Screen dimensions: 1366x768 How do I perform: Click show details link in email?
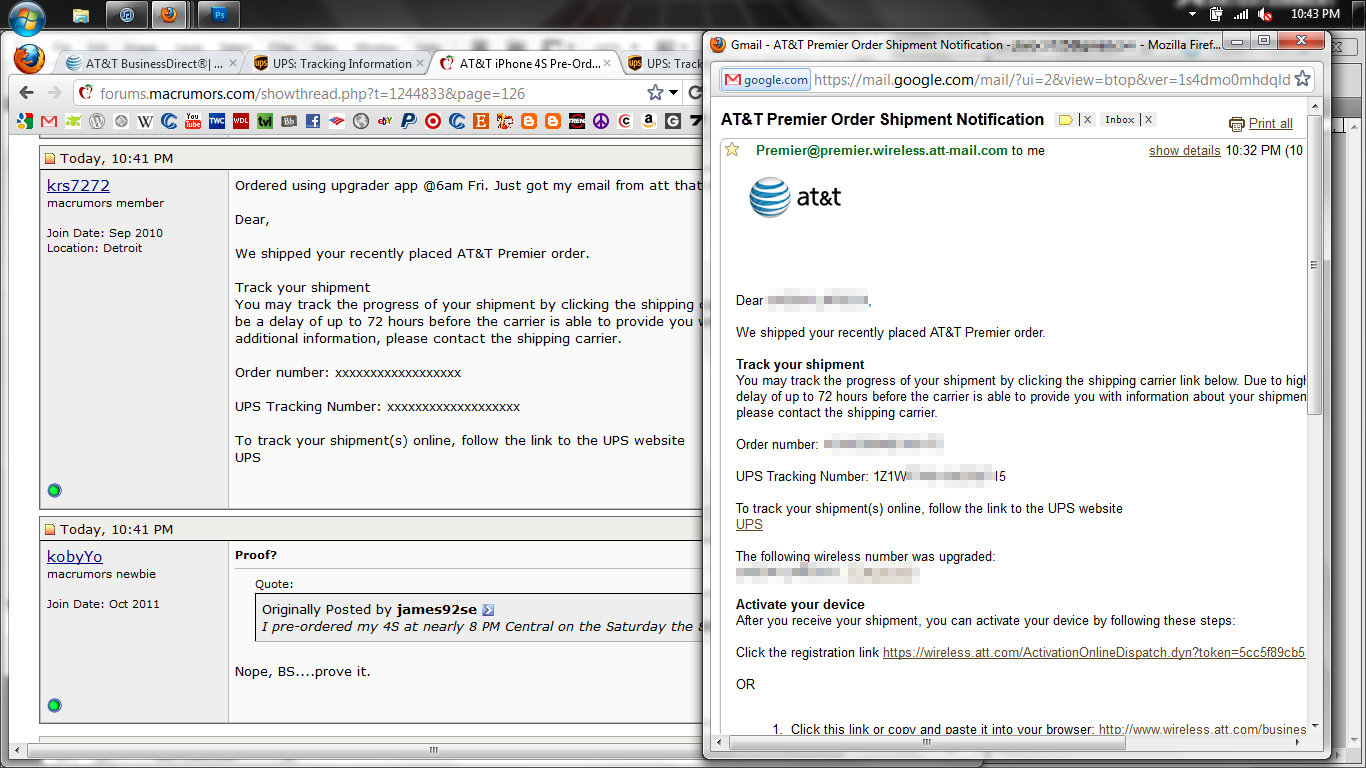pyautogui.click(x=1184, y=151)
